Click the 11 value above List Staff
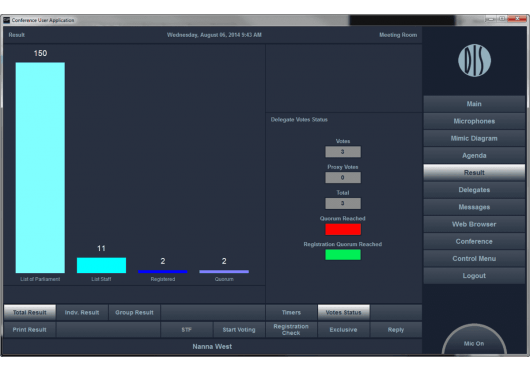The width and height of the screenshot is (530, 371). pyautogui.click(x=101, y=249)
